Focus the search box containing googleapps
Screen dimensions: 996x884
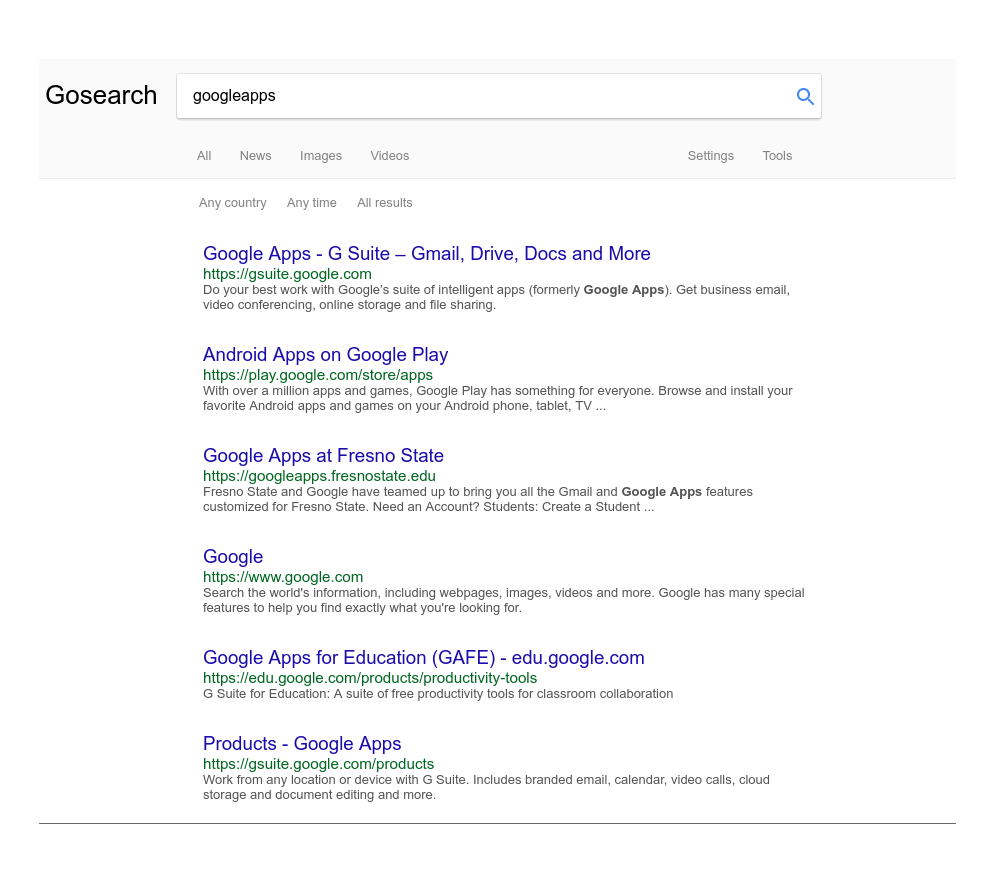point(499,96)
